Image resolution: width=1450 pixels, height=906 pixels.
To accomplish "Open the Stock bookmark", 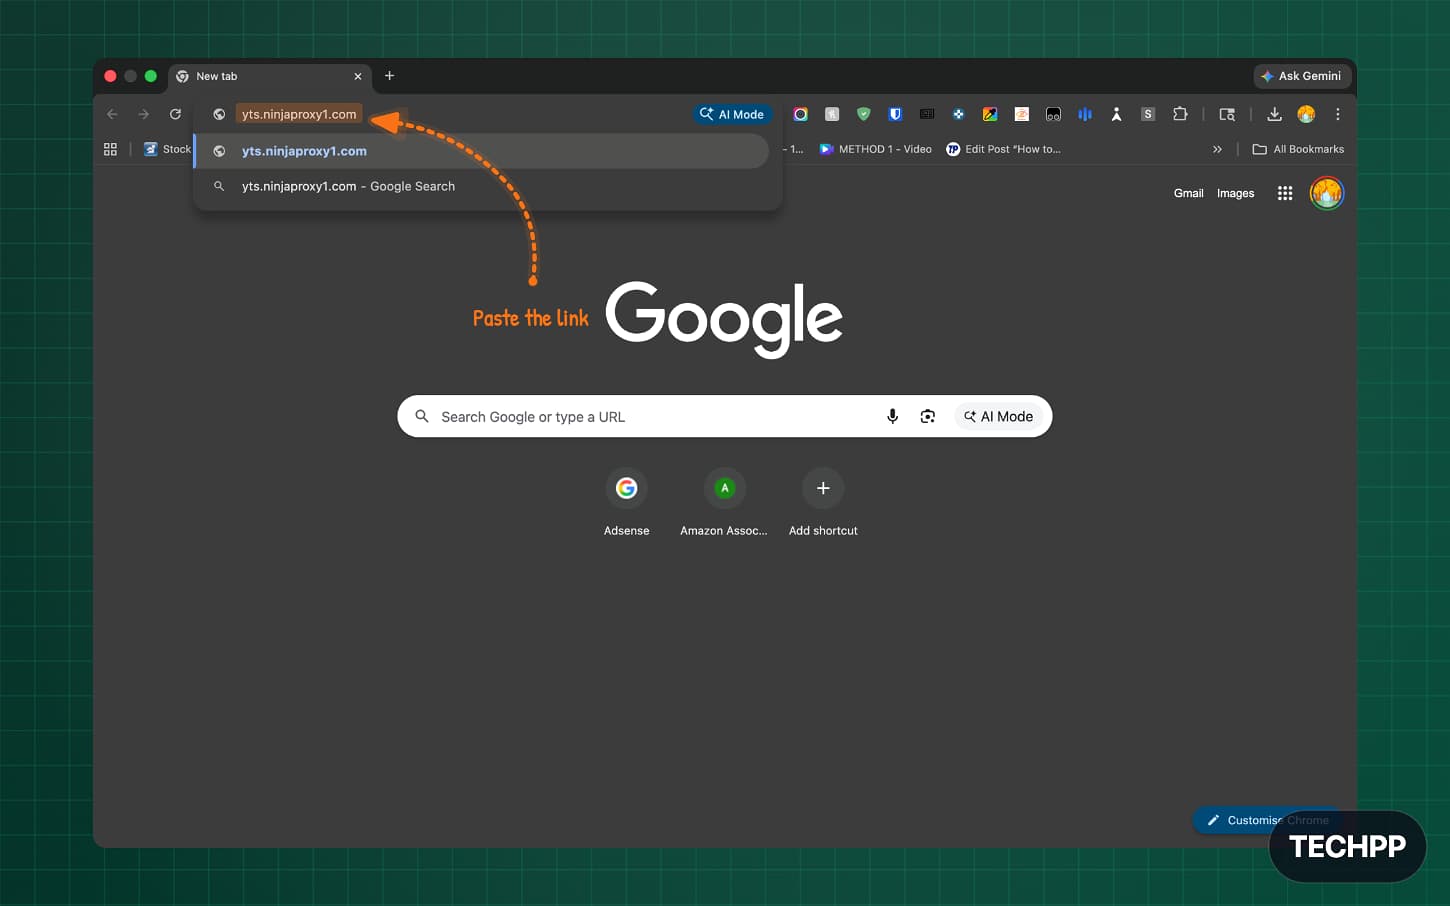I will pos(167,149).
